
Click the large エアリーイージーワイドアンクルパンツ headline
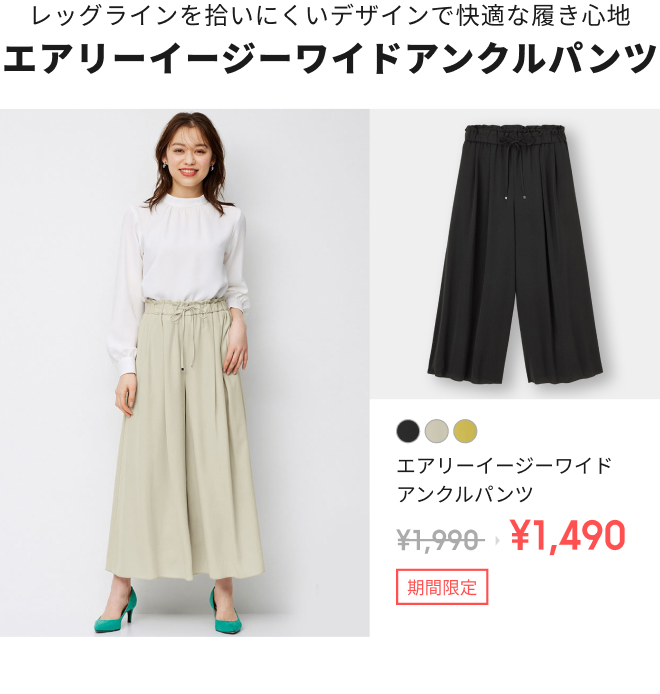(x=330, y=58)
